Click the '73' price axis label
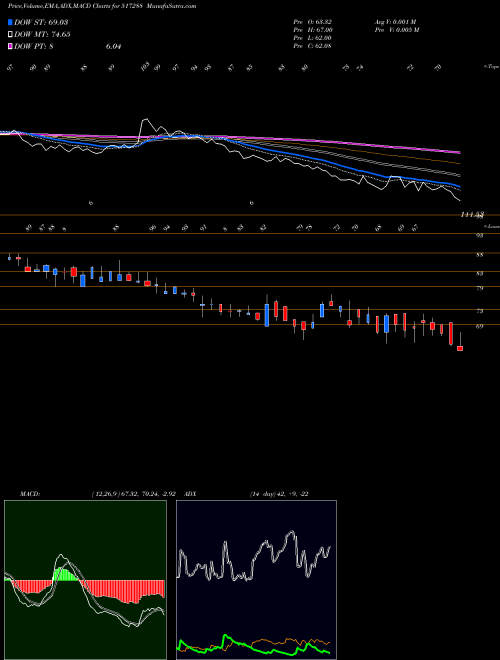The height and width of the screenshot is (660, 500). tap(479, 311)
